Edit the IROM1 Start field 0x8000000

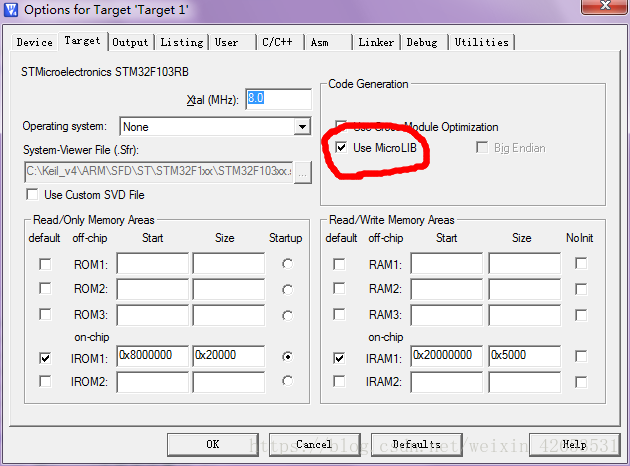[153, 356]
